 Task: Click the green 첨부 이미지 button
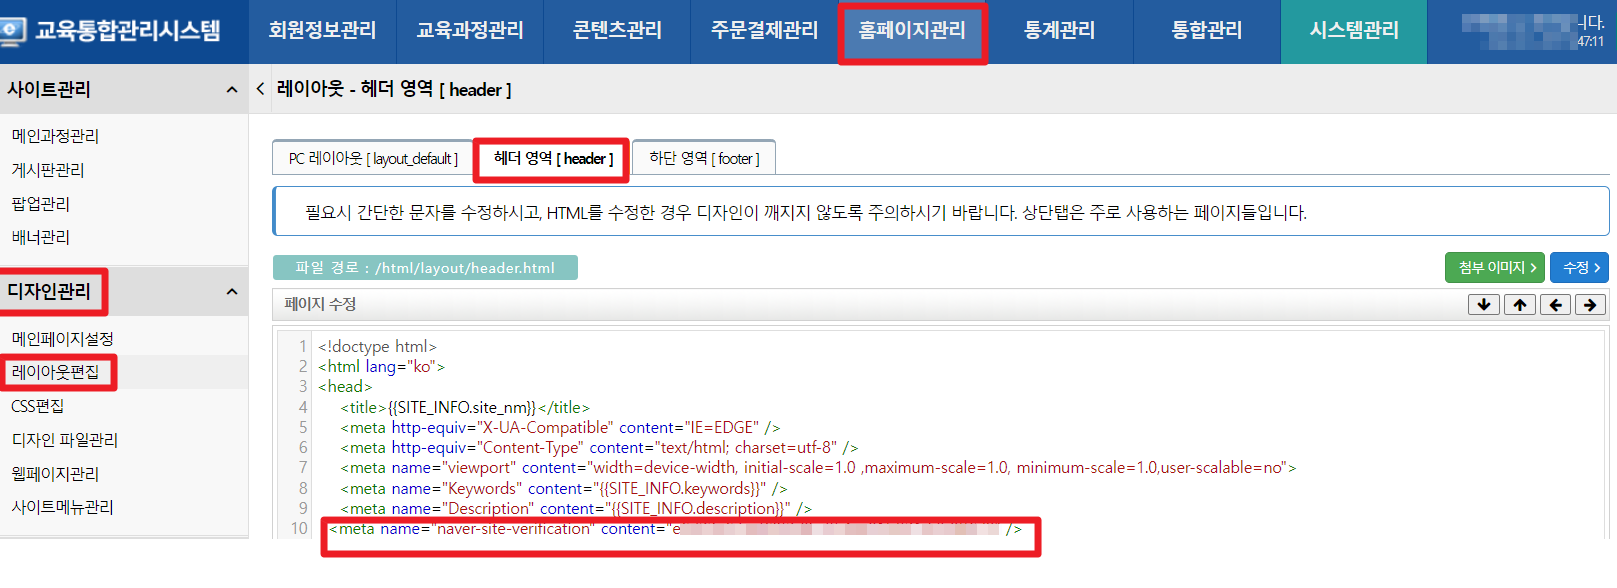[x=1495, y=268]
